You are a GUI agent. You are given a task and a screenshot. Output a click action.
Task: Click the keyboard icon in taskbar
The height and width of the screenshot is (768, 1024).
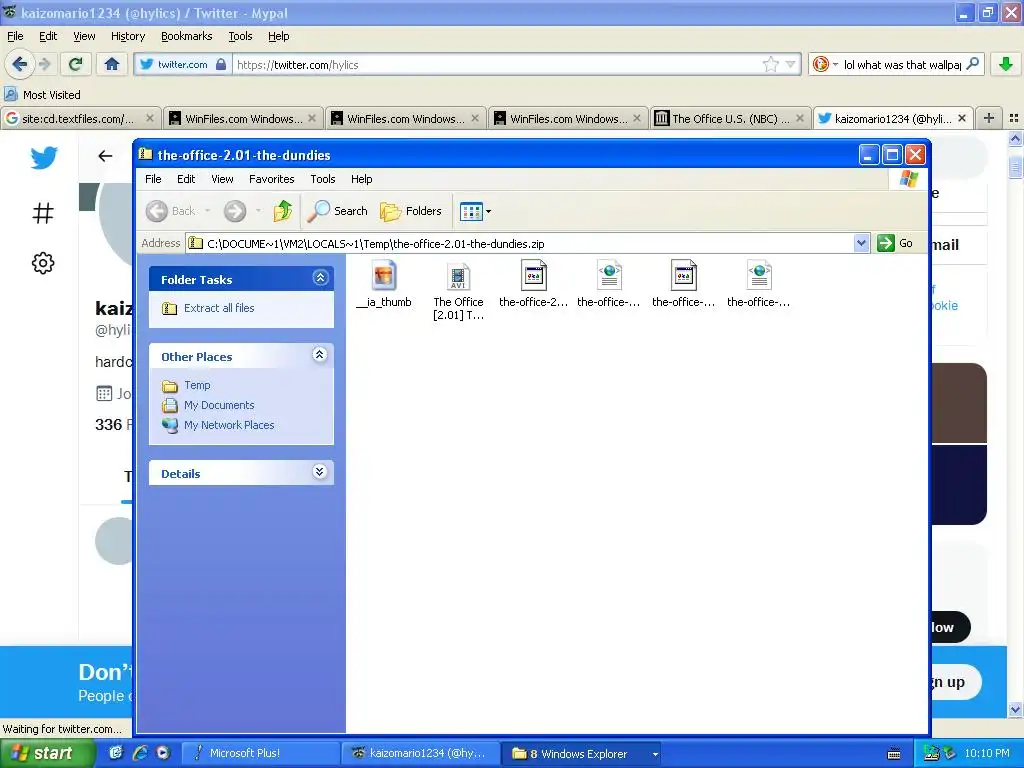click(x=894, y=754)
